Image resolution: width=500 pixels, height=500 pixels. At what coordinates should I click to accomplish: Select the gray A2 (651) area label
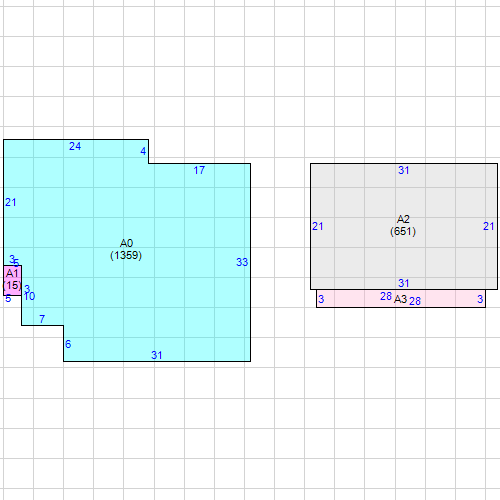(x=403, y=225)
